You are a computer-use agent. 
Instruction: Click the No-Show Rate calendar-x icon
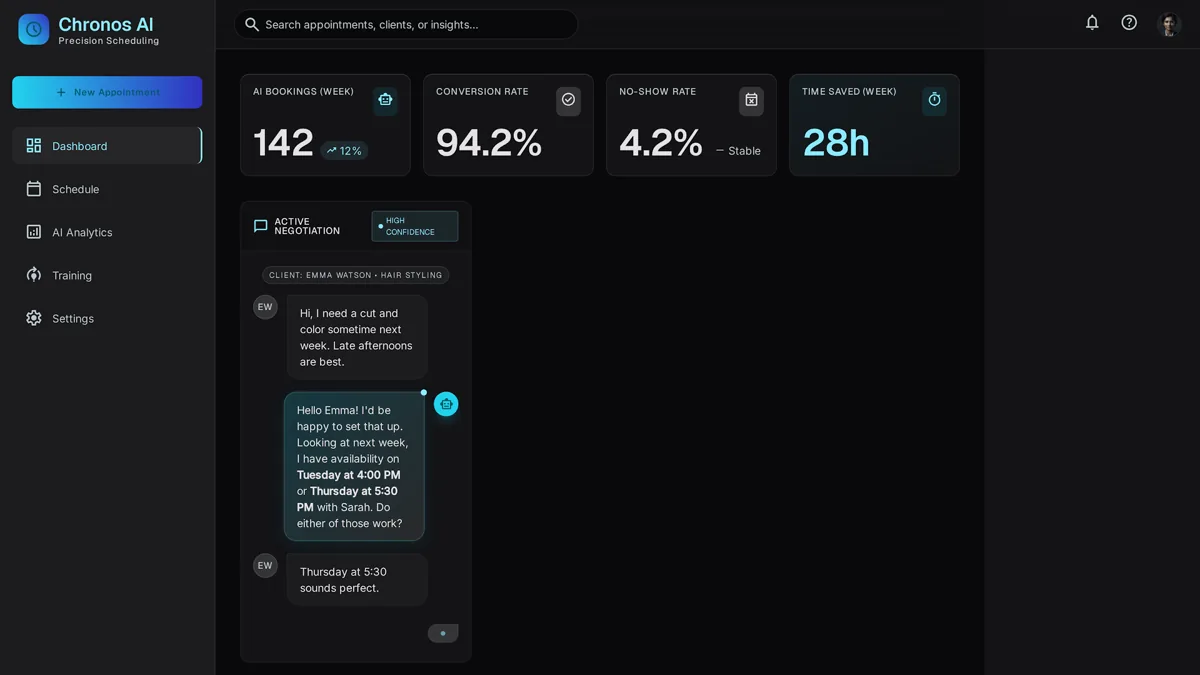(x=751, y=100)
